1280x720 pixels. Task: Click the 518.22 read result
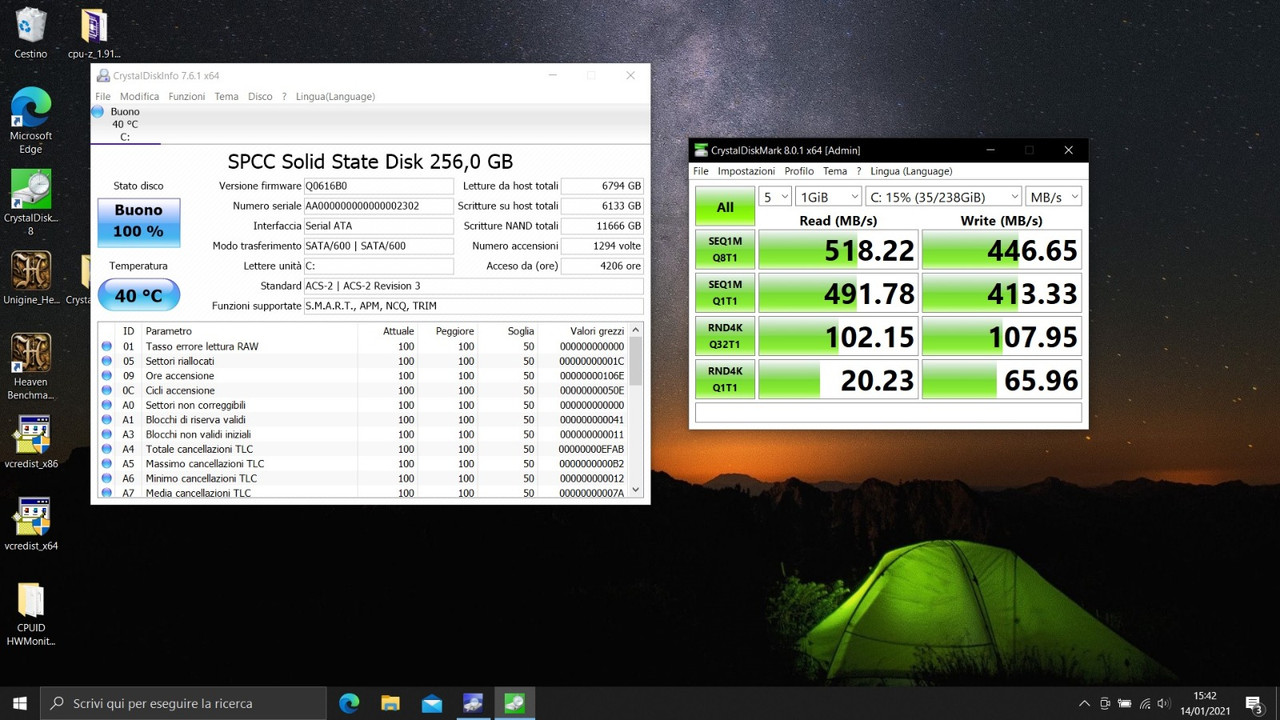pyautogui.click(x=838, y=250)
